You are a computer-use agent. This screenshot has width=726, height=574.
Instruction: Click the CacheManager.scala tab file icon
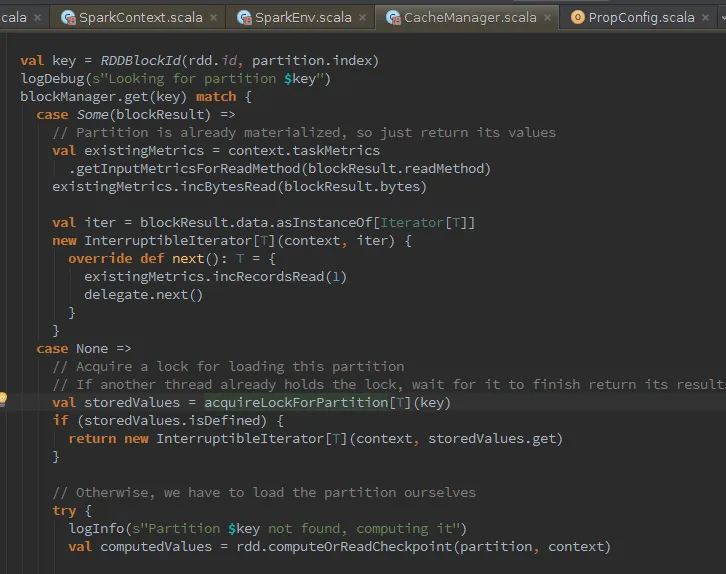point(391,17)
